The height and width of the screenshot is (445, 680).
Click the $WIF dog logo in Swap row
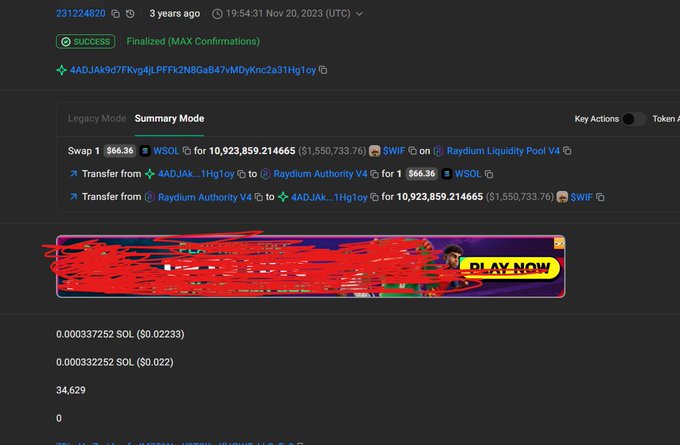(375, 151)
